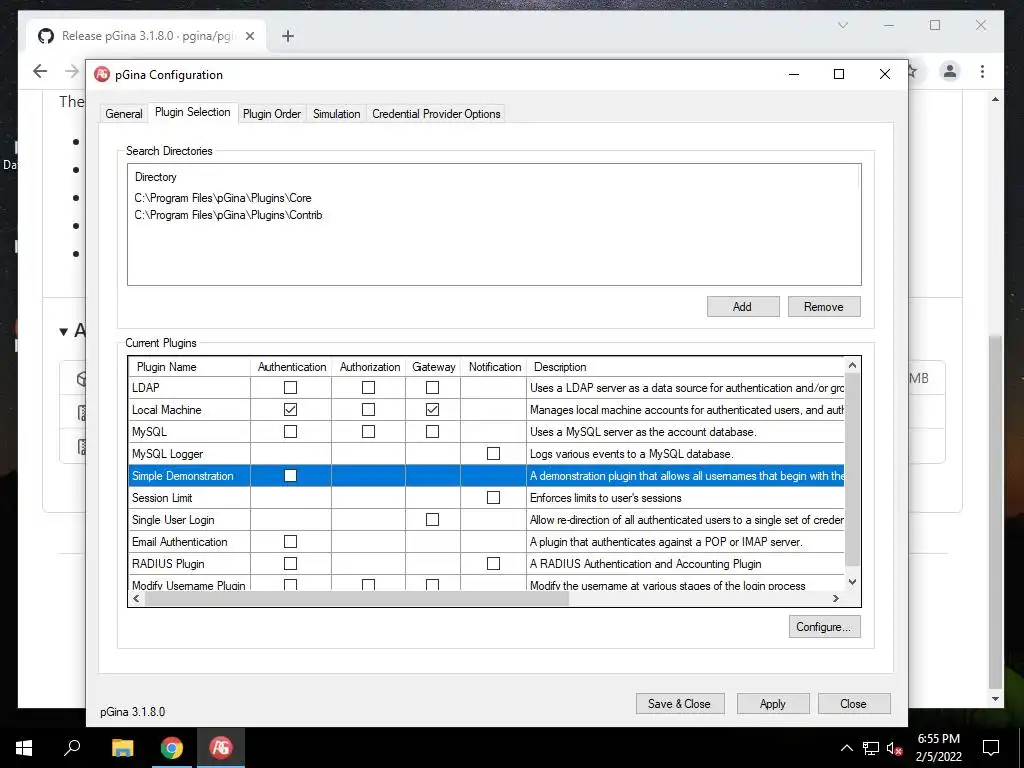Uncheck Local Machine Authentication
The height and width of the screenshot is (768, 1024).
tap(291, 409)
